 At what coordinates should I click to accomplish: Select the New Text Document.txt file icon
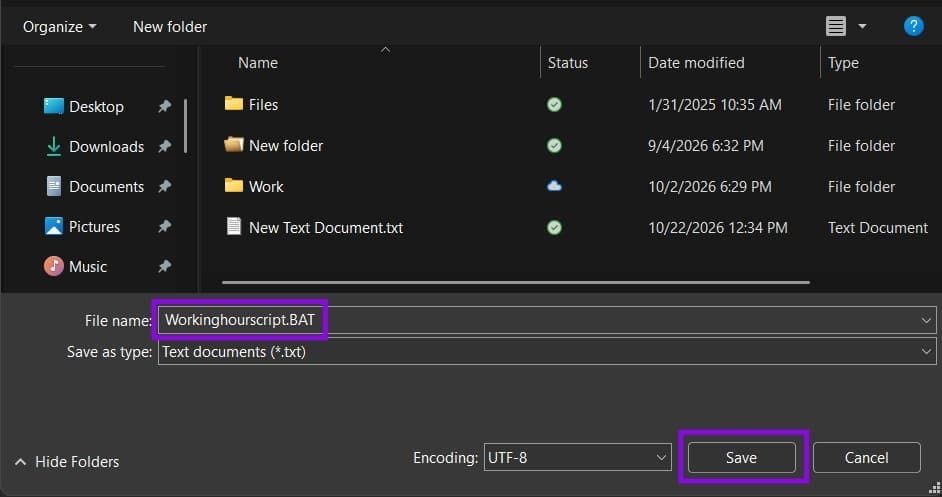pyautogui.click(x=234, y=226)
